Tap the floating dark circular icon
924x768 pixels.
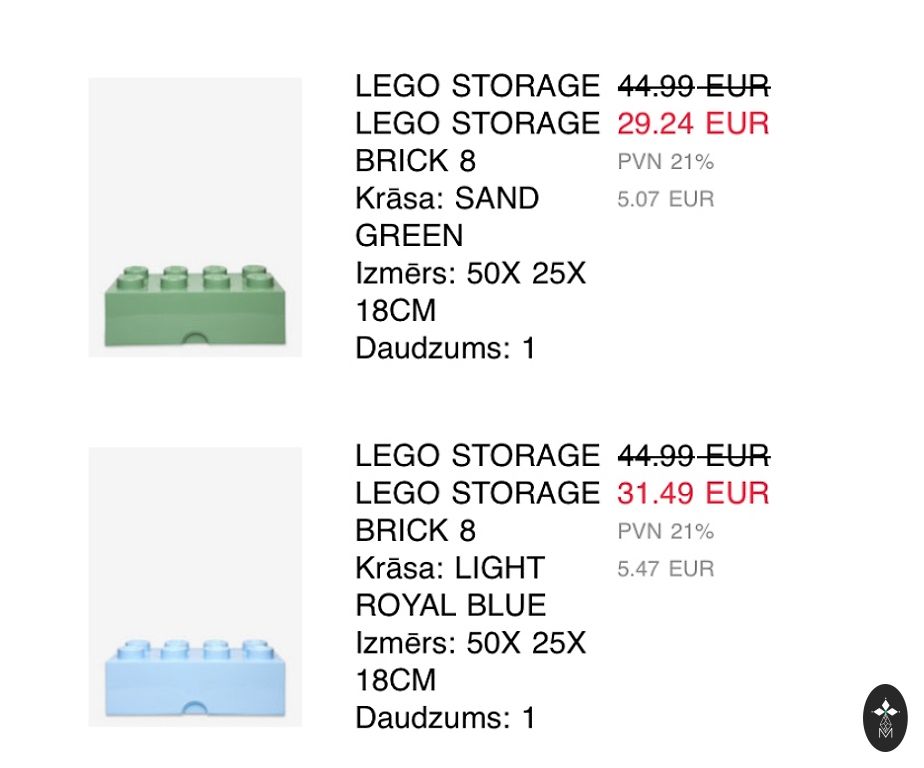tap(885, 717)
